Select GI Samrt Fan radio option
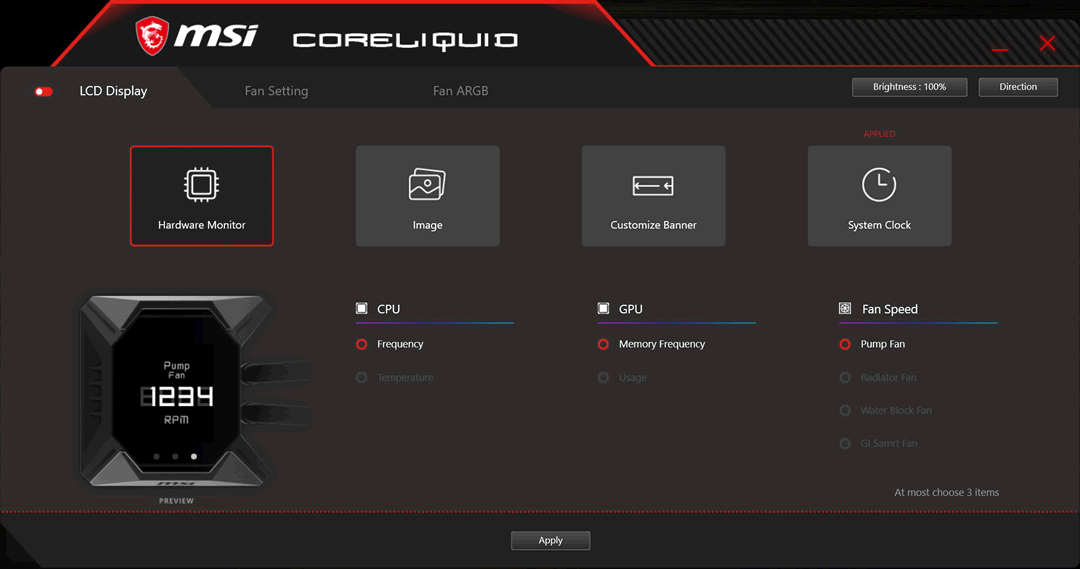The width and height of the screenshot is (1080, 569). pos(845,444)
